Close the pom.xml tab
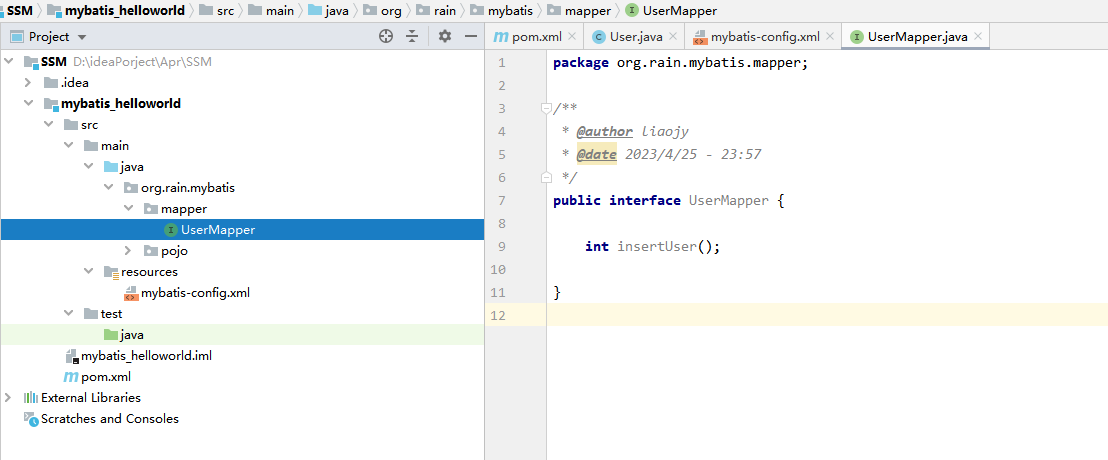Image resolution: width=1108 pixels, height=460 pixels. (572, 37)
